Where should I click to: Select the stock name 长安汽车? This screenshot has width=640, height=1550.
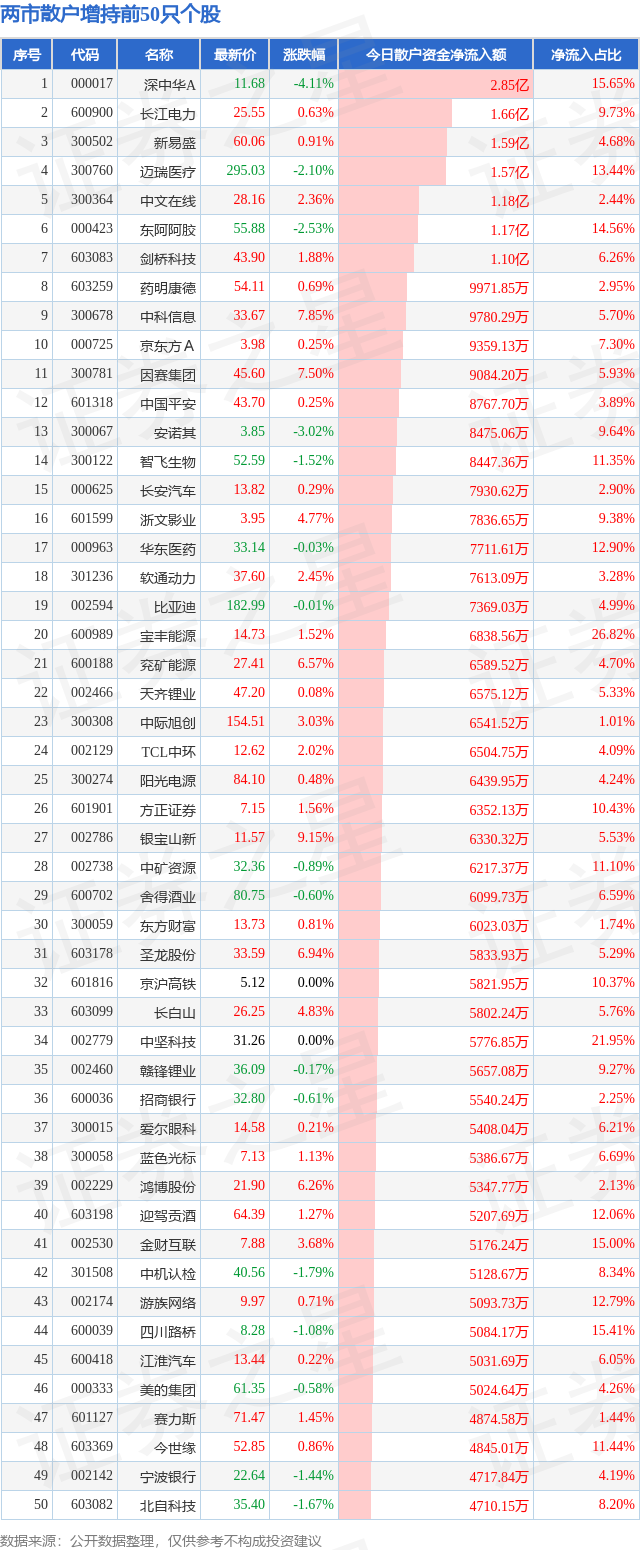(169, 490)
